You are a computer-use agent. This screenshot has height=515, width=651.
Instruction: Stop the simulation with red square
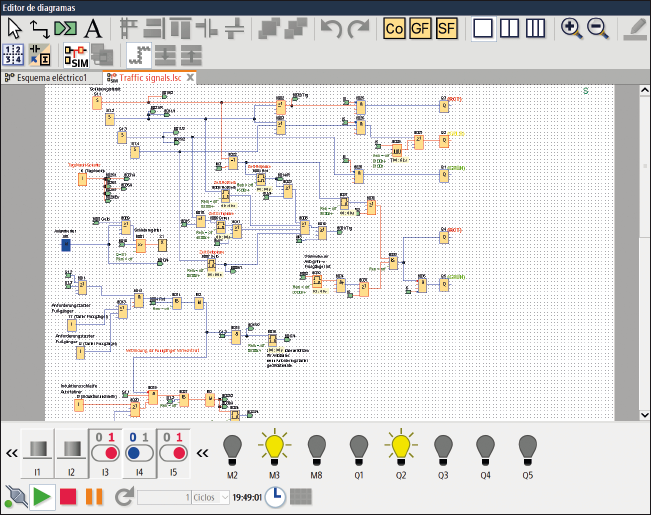(x=68, y=496)
